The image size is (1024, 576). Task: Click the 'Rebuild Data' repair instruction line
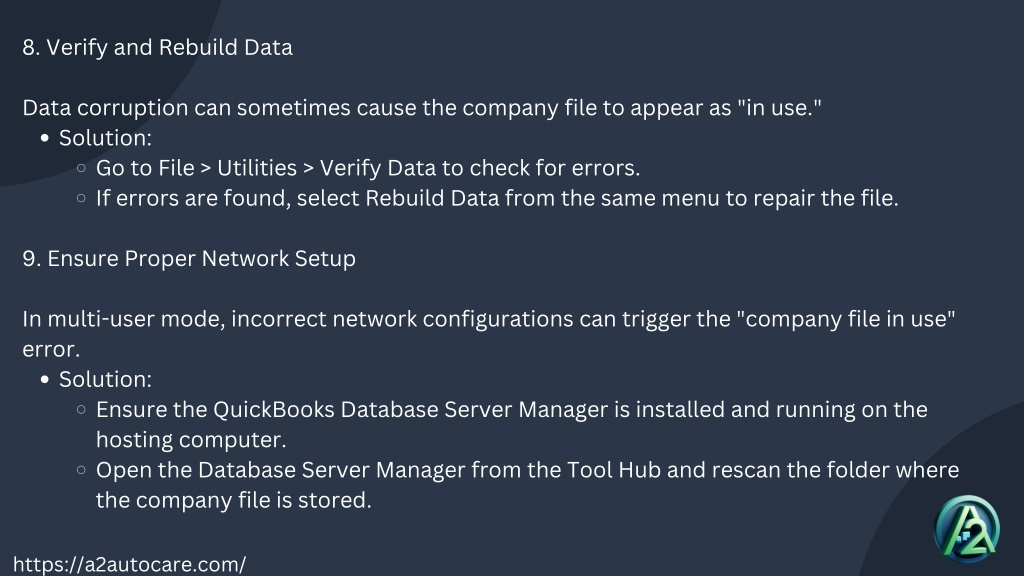pyautogui.click(x=497, y=199)
